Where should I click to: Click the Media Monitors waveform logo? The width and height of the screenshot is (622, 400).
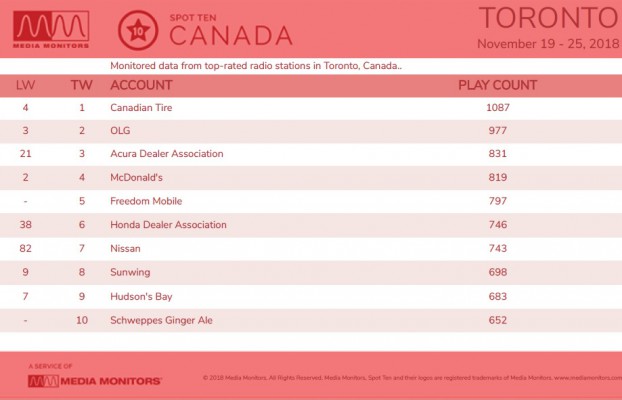click(51, 30)
